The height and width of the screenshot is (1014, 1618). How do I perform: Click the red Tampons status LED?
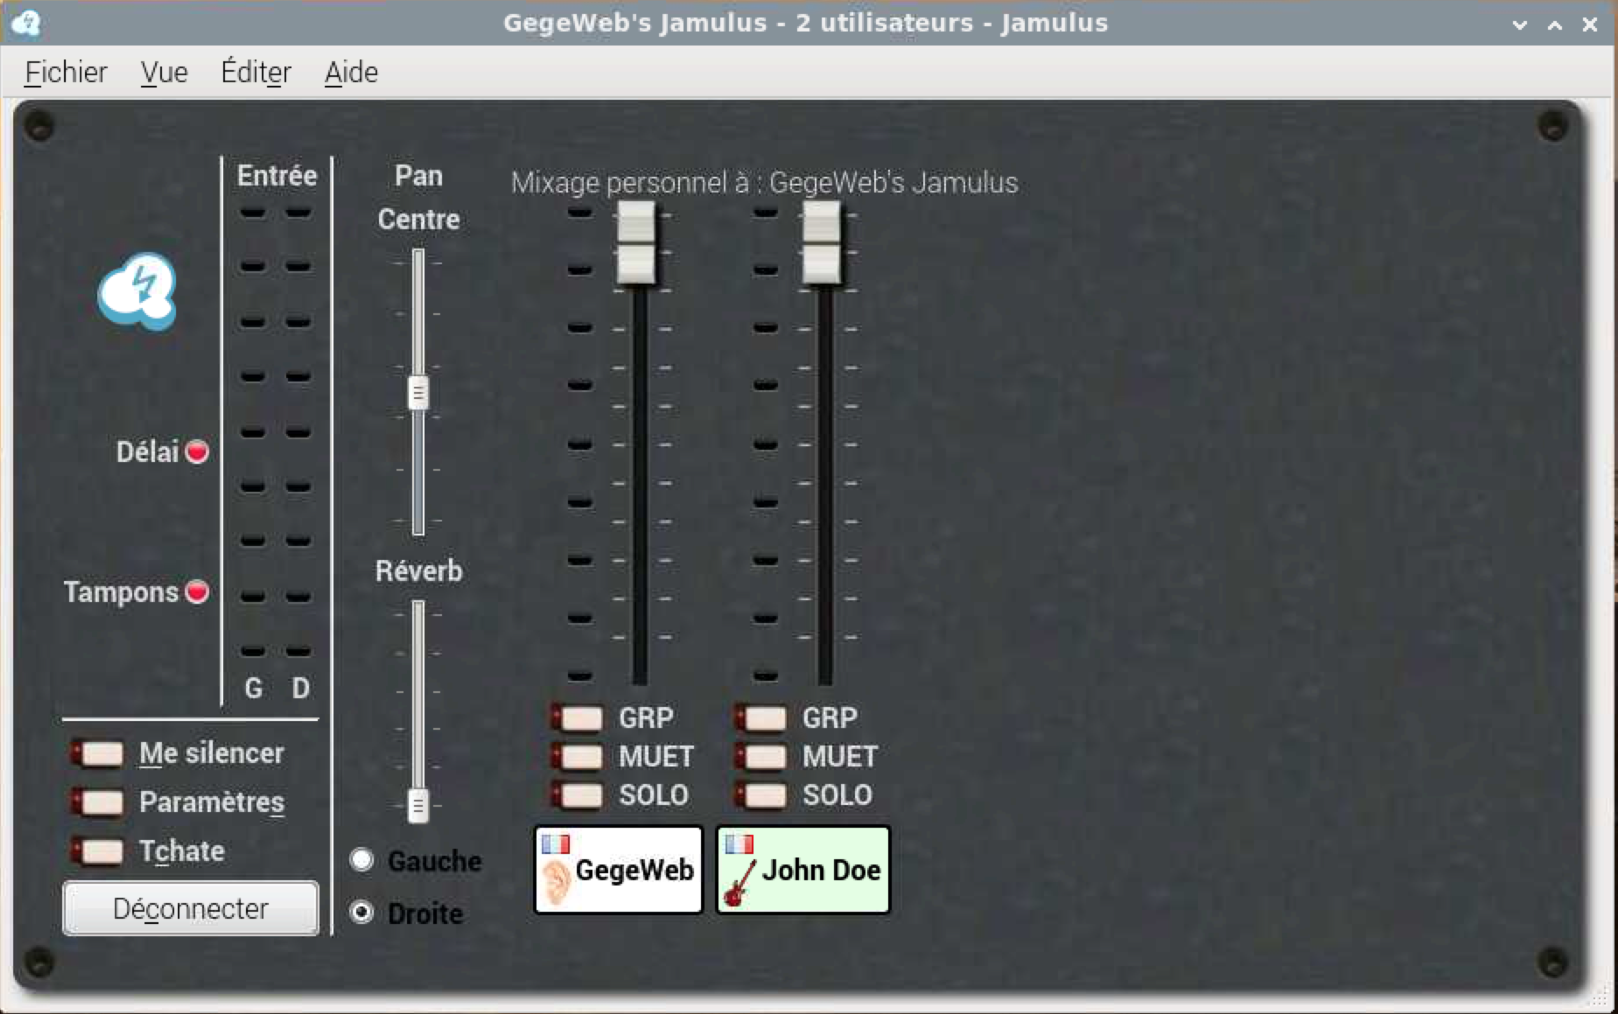point(198,592)
